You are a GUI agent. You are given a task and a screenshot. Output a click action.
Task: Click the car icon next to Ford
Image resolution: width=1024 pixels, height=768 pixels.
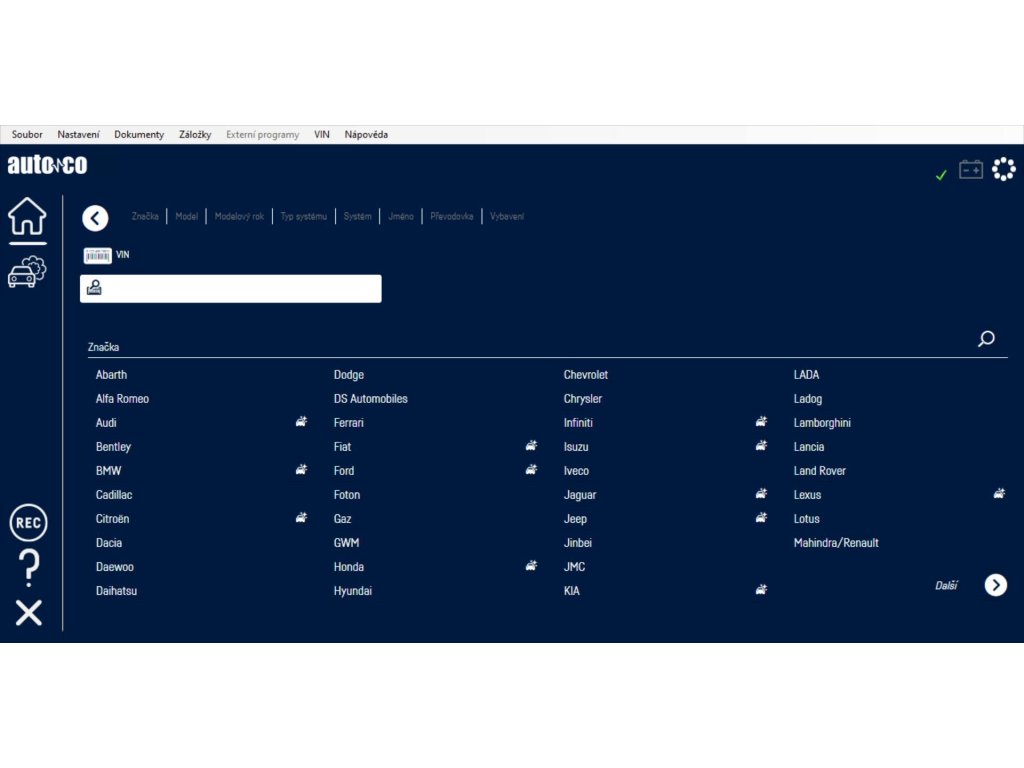coord(532,470)
